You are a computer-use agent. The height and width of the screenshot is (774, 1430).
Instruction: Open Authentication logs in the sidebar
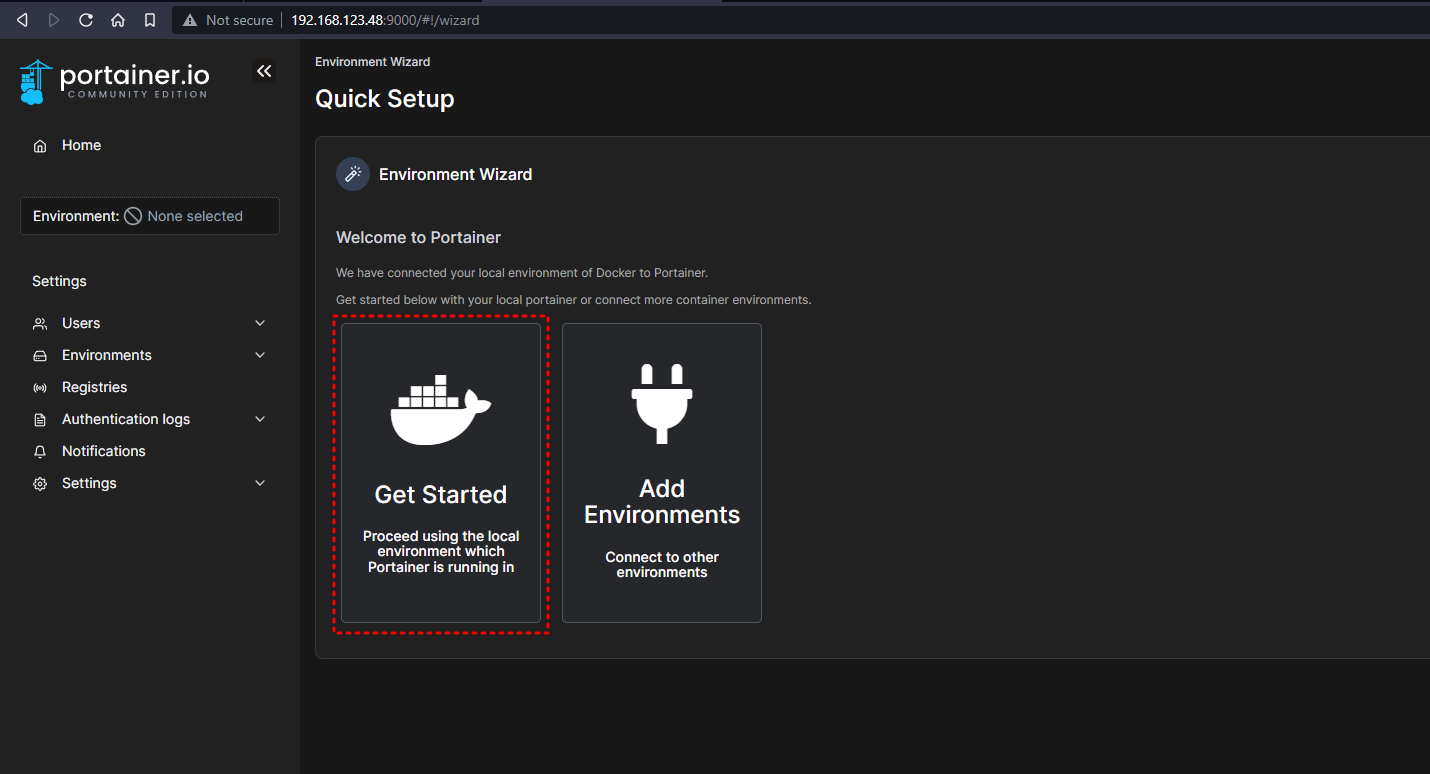point(150,419)
